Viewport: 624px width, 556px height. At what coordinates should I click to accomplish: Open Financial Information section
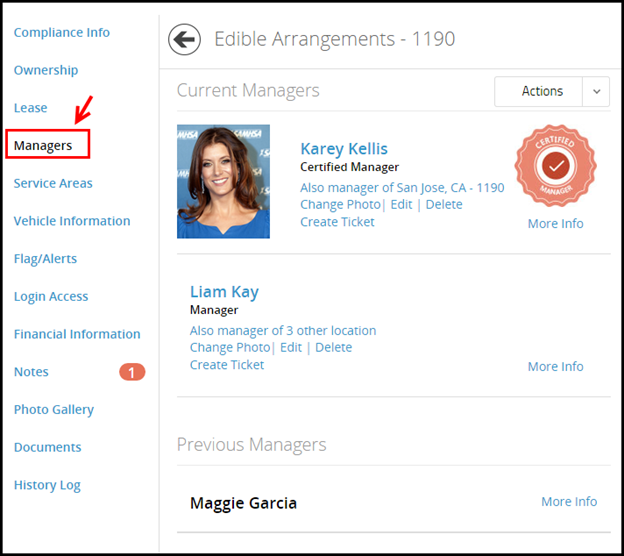pyautogui.click(x=77, y=334)
